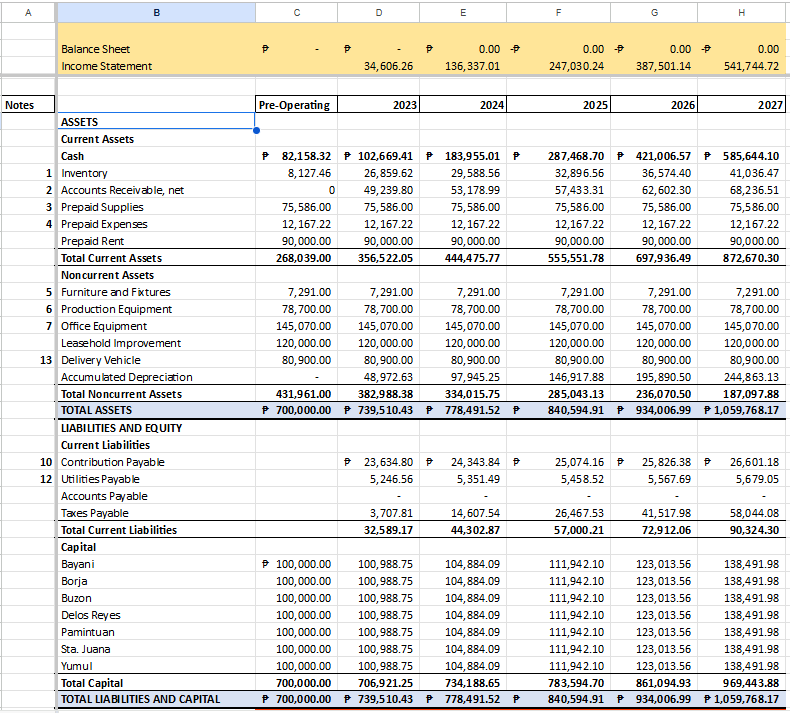790x713 pixels.
Task: Select the "TOTAL ASSETS" row label
Action: [x=97, y=410]
